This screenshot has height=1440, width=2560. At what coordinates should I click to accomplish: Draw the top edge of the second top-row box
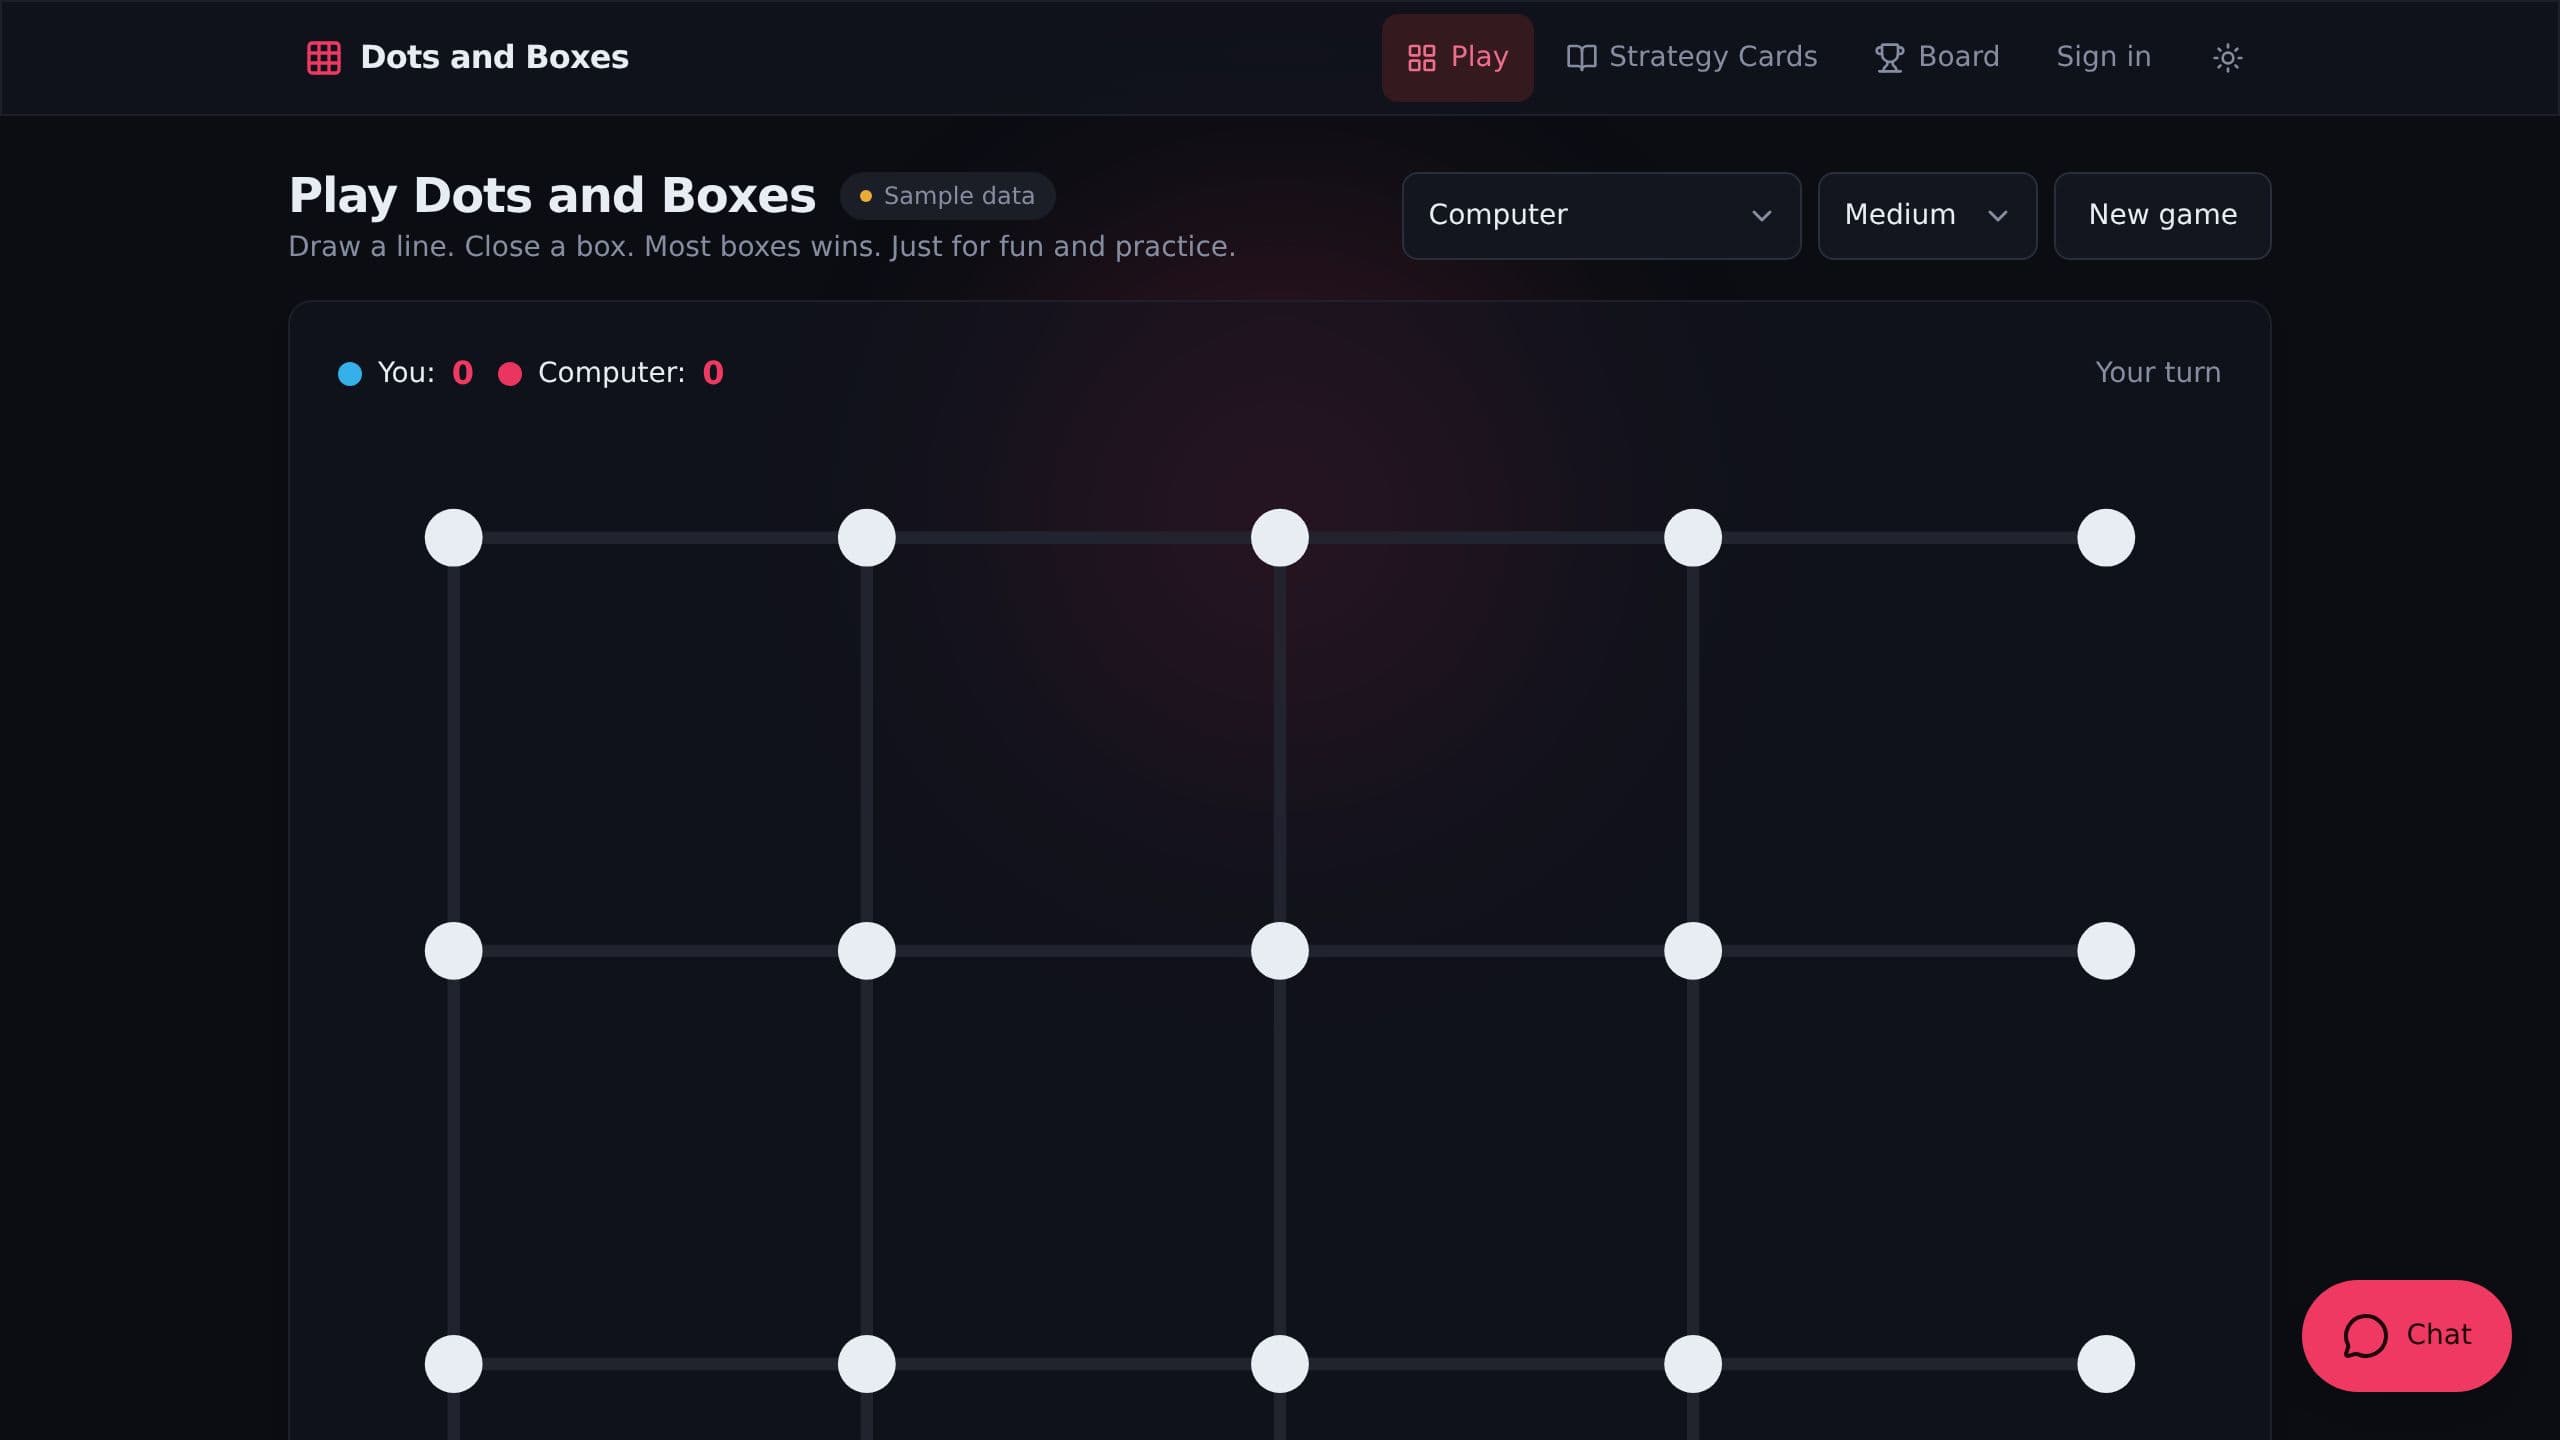1073,538
